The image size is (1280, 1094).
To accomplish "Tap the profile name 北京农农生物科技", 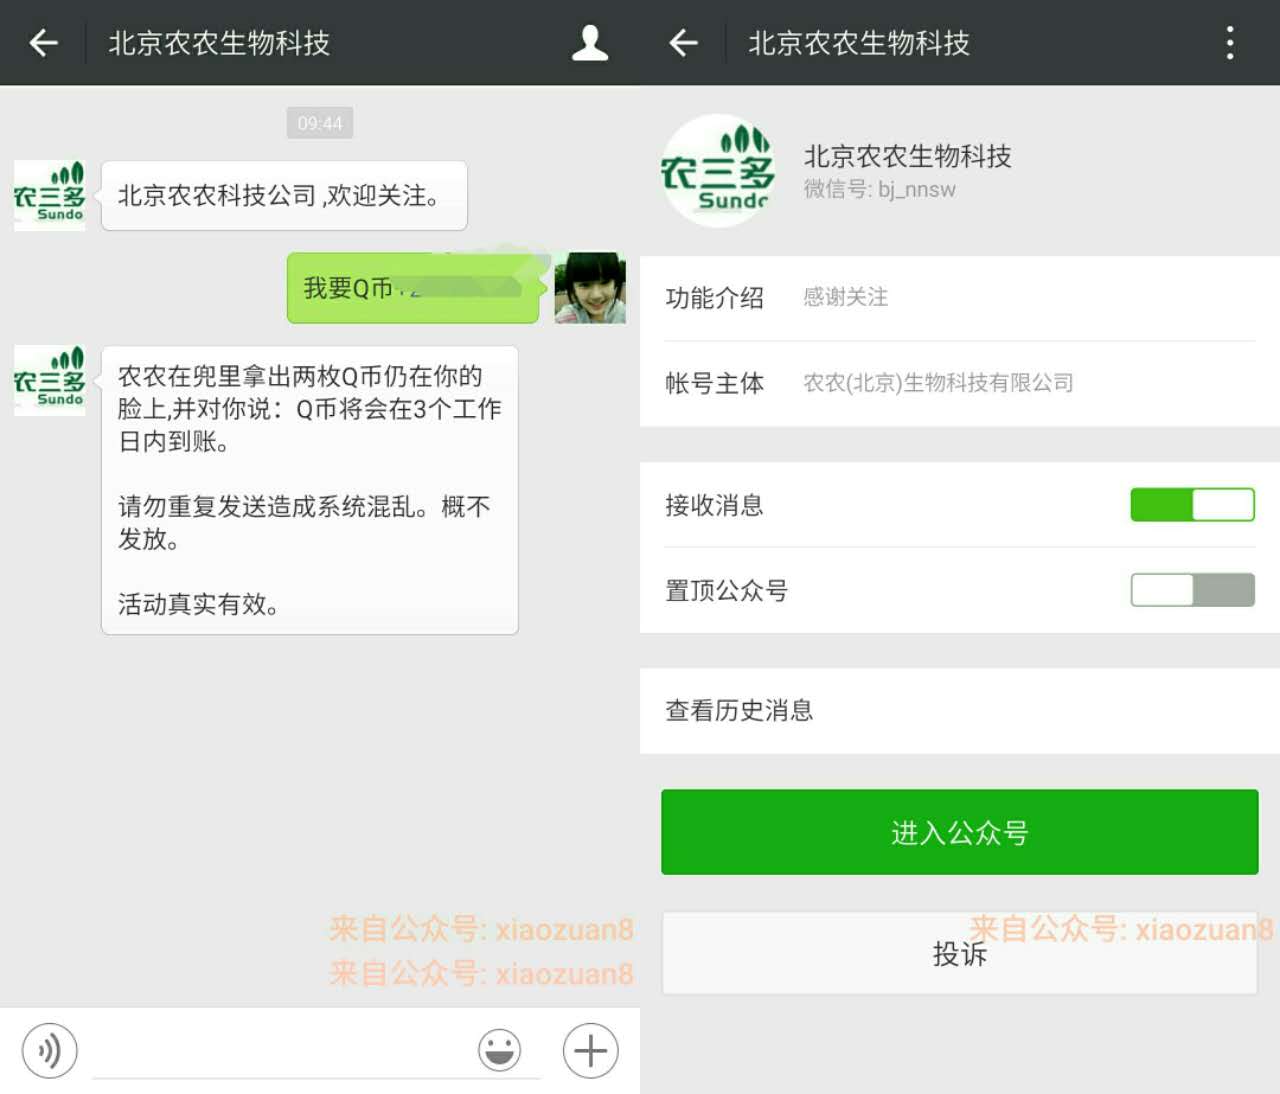I will coord(908,156).
